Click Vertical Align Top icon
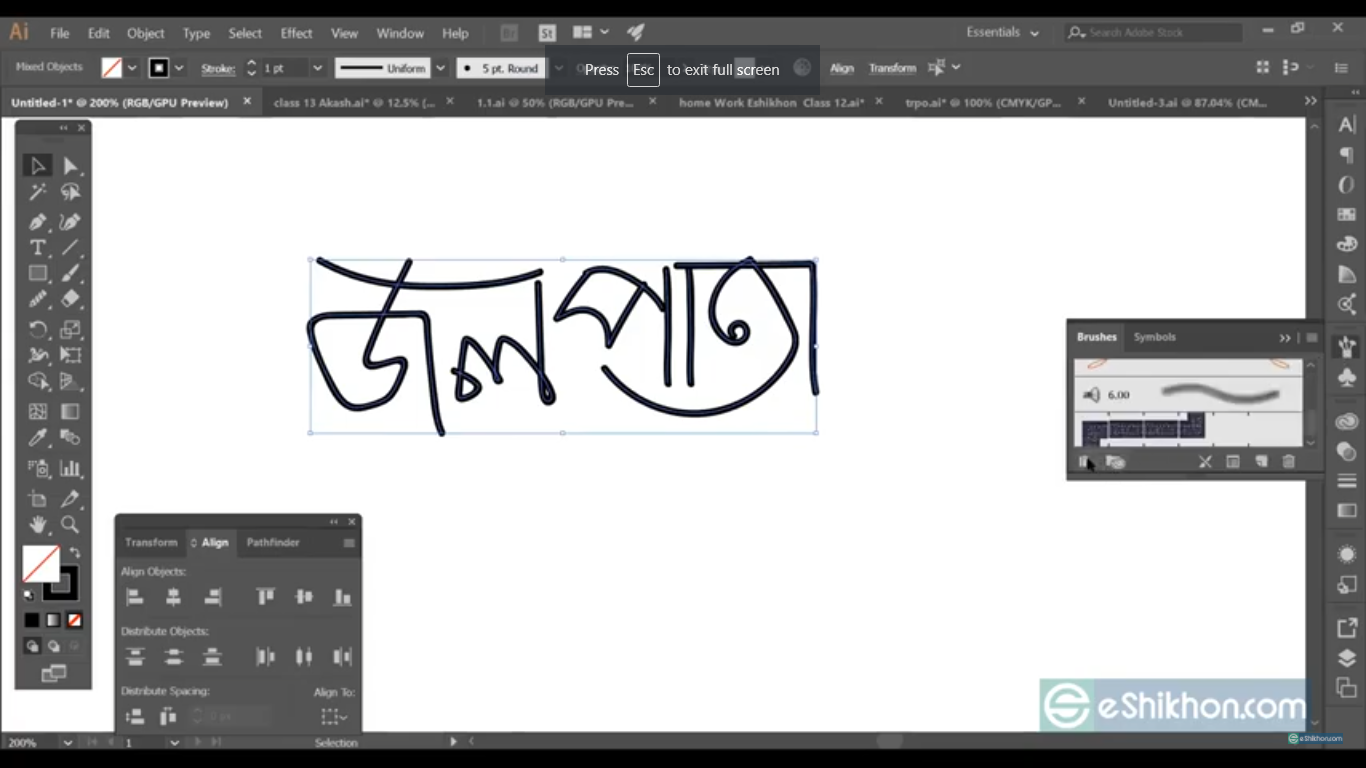The image size is (1366, 768). point(265,598)
